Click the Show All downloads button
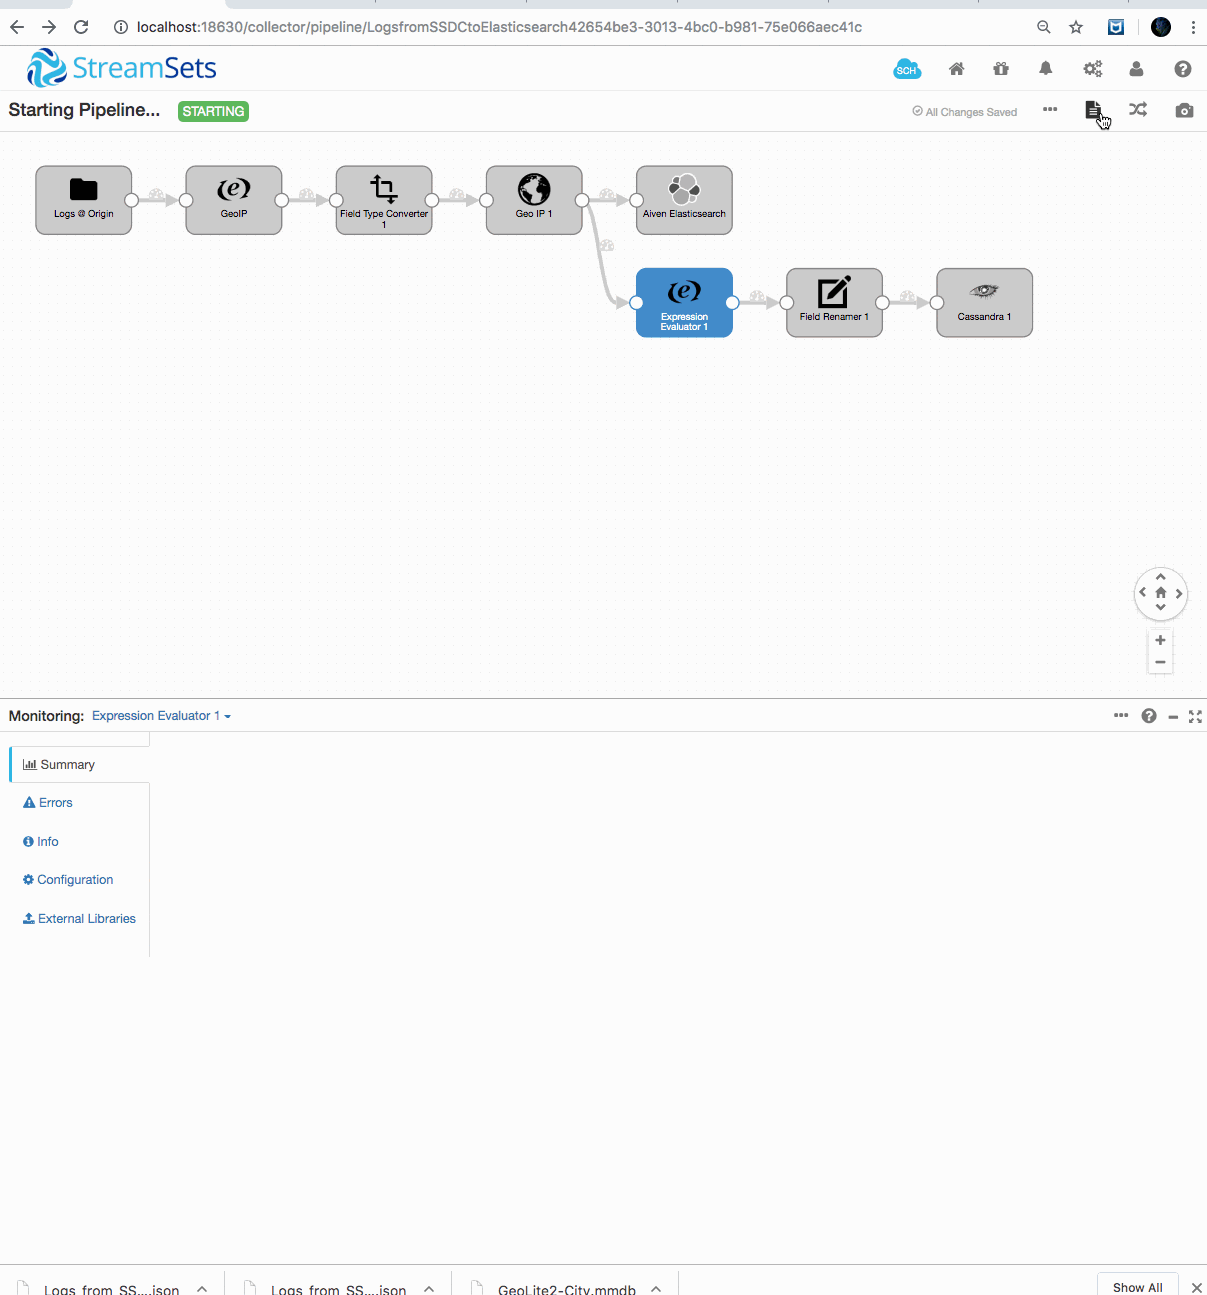The width and height of the screenshot is (1207, 1295). [x=1136, y=1287]
